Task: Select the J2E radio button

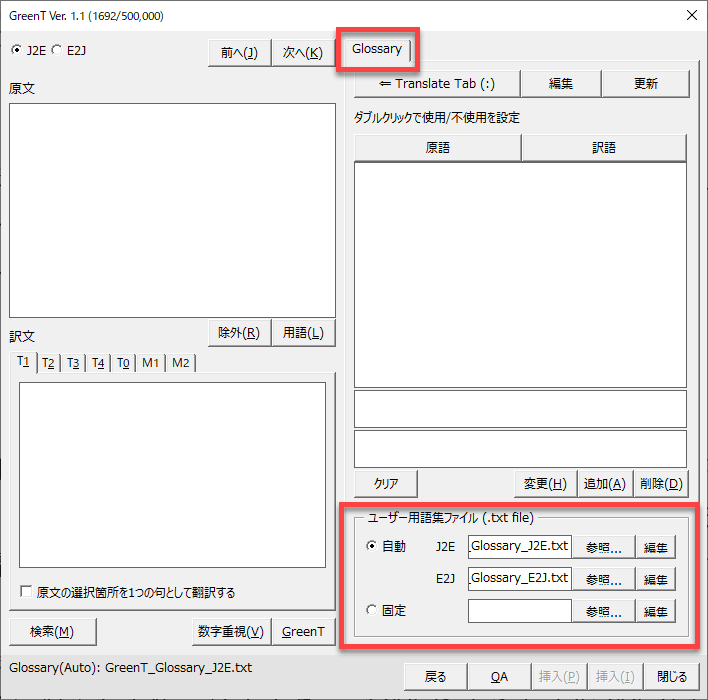Action: click(x=16, y=50)
